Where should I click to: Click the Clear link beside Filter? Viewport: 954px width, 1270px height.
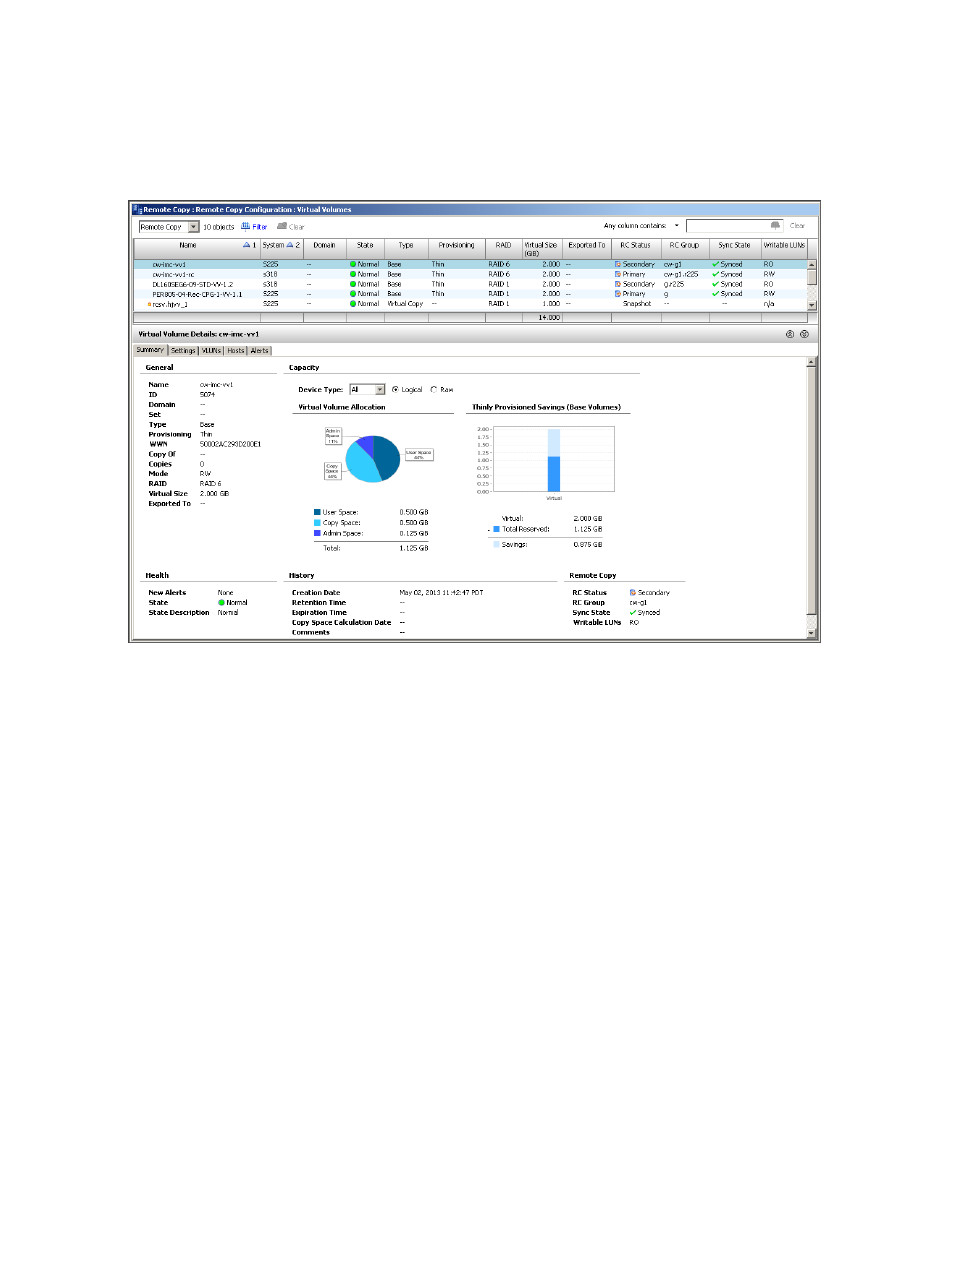pyautogui.click(x=297, y=227)
